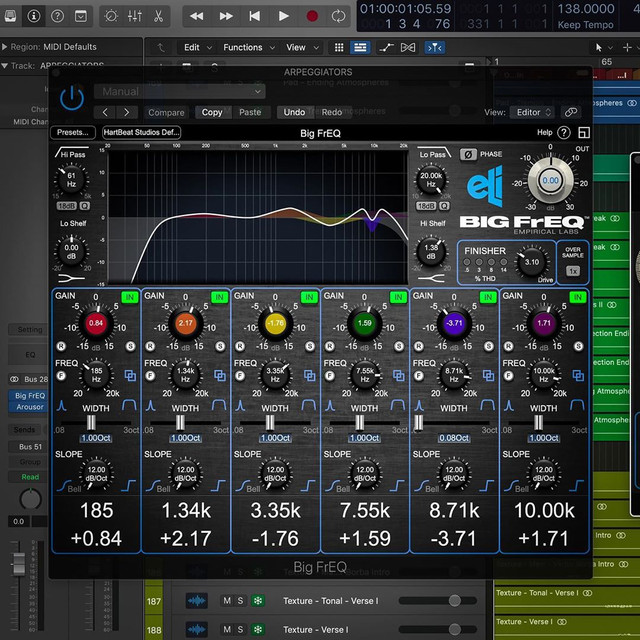Open the Inspector info icon
The width and height of the screenshot is (640, 640).
point(33,16)
